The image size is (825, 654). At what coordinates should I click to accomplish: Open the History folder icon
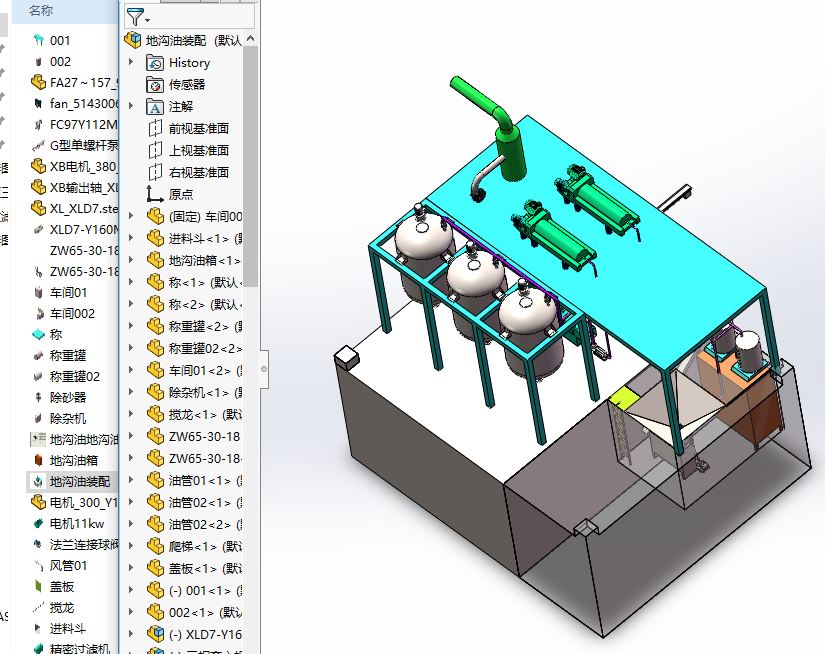(155, 63)
